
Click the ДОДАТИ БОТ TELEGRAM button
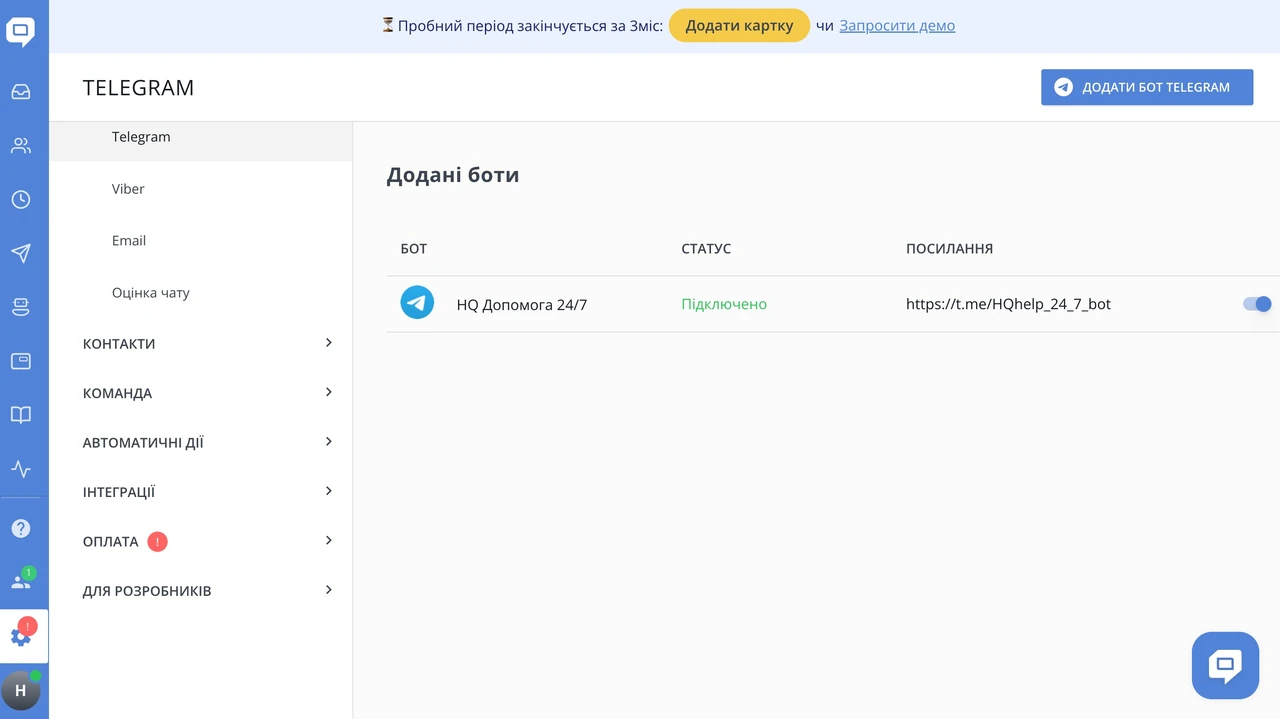point(1147,87)
